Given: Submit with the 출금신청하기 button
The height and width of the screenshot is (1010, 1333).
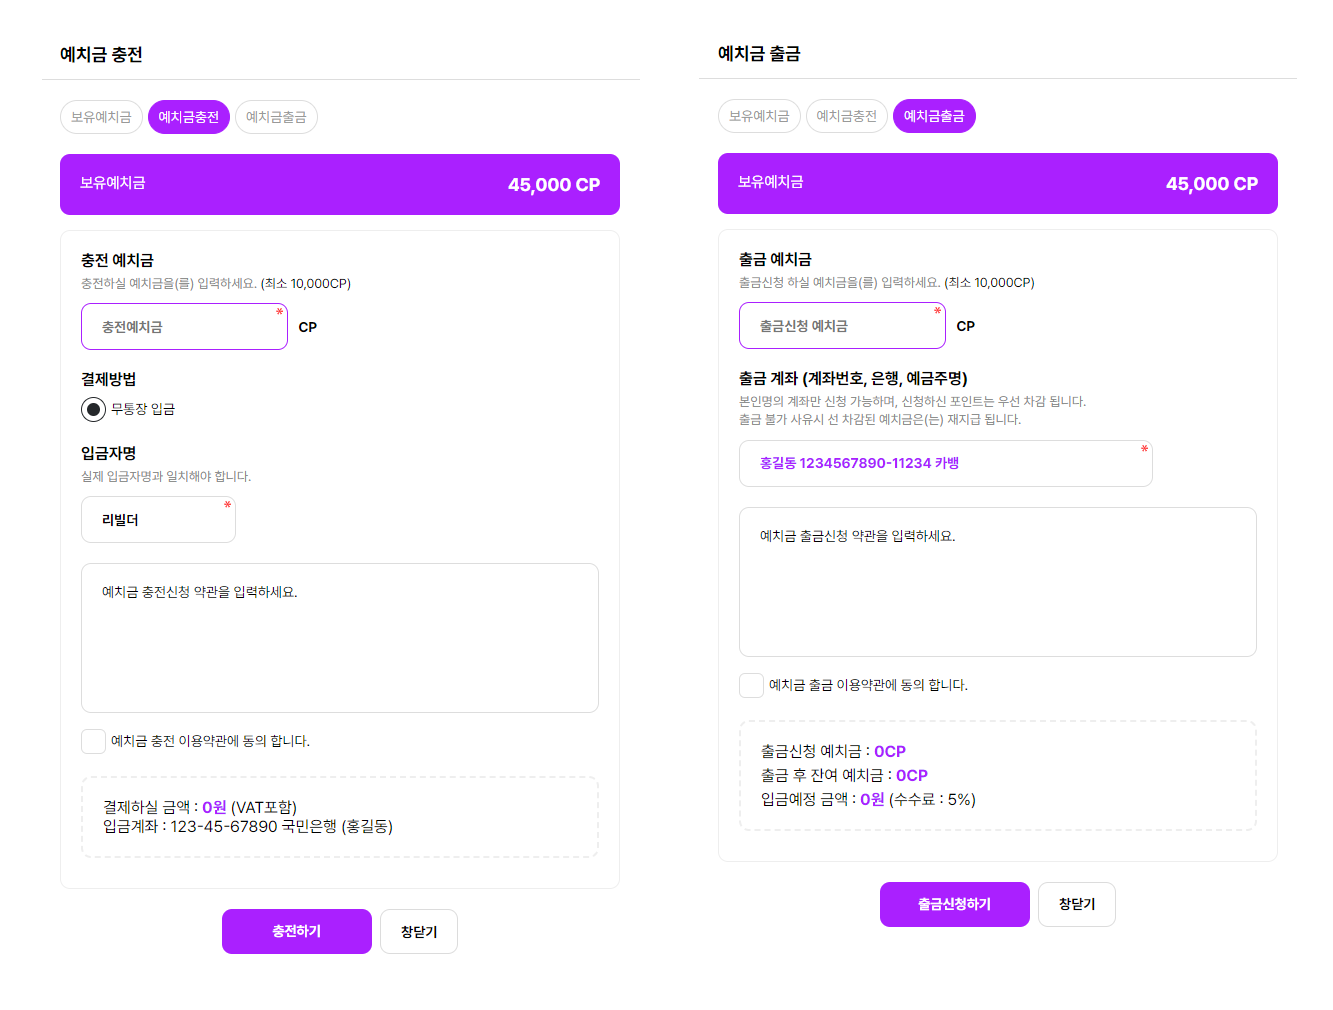Looking at the screenshot, I should (x=955, y=904).
